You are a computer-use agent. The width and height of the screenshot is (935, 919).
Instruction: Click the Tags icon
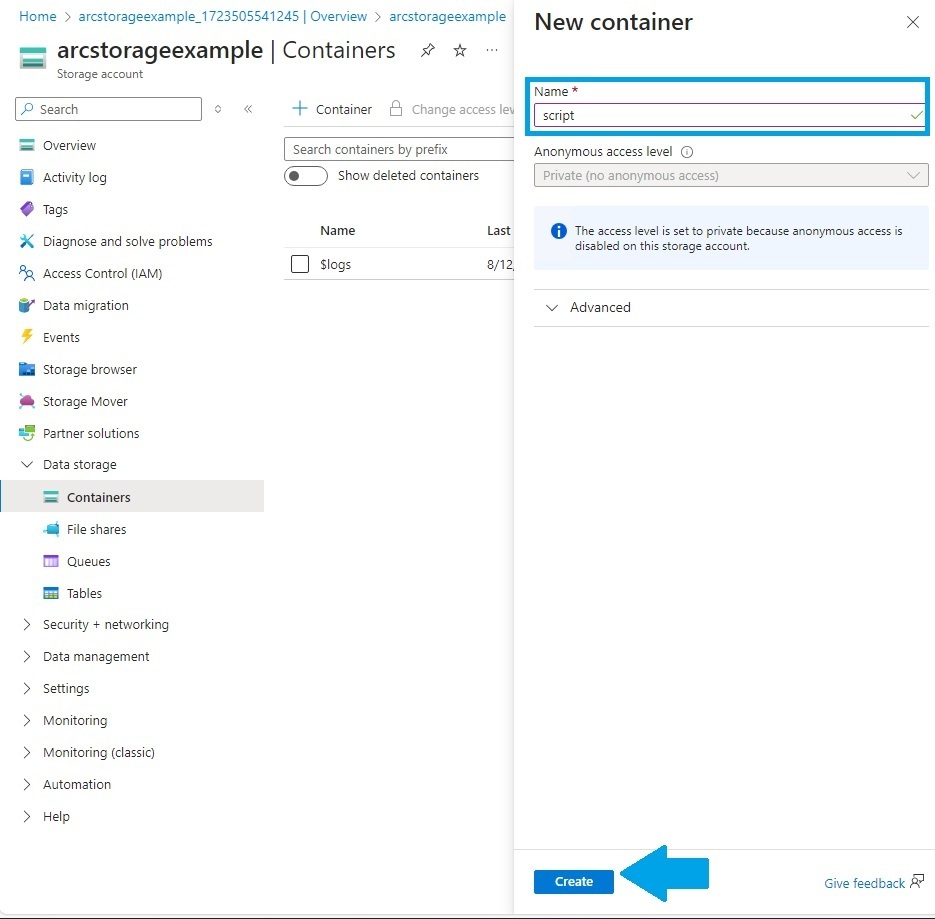pyautogui.click(x=27, y=209)
